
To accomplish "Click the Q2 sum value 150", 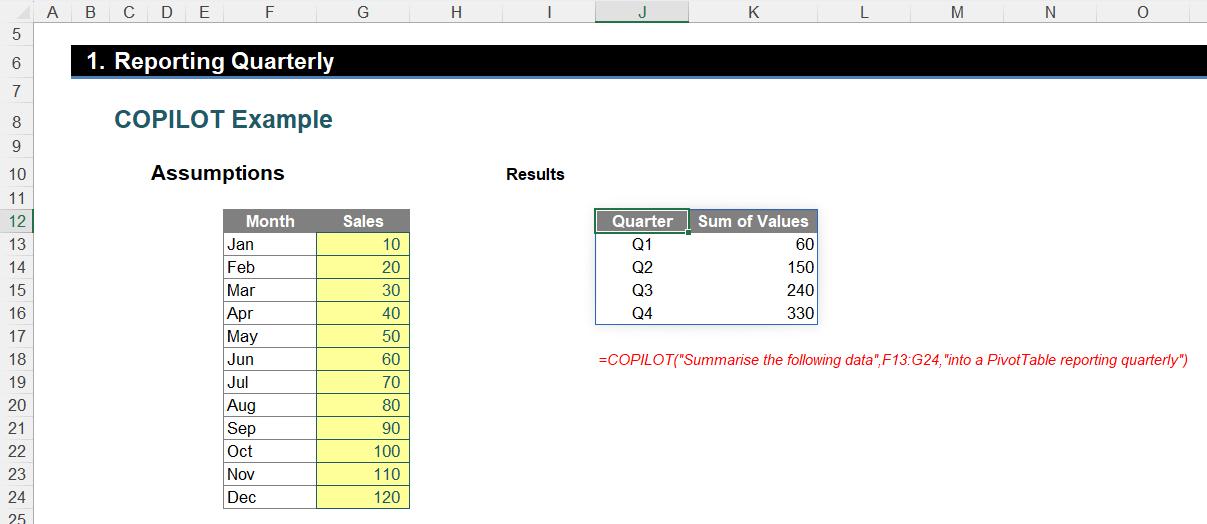I will [753, 267].
